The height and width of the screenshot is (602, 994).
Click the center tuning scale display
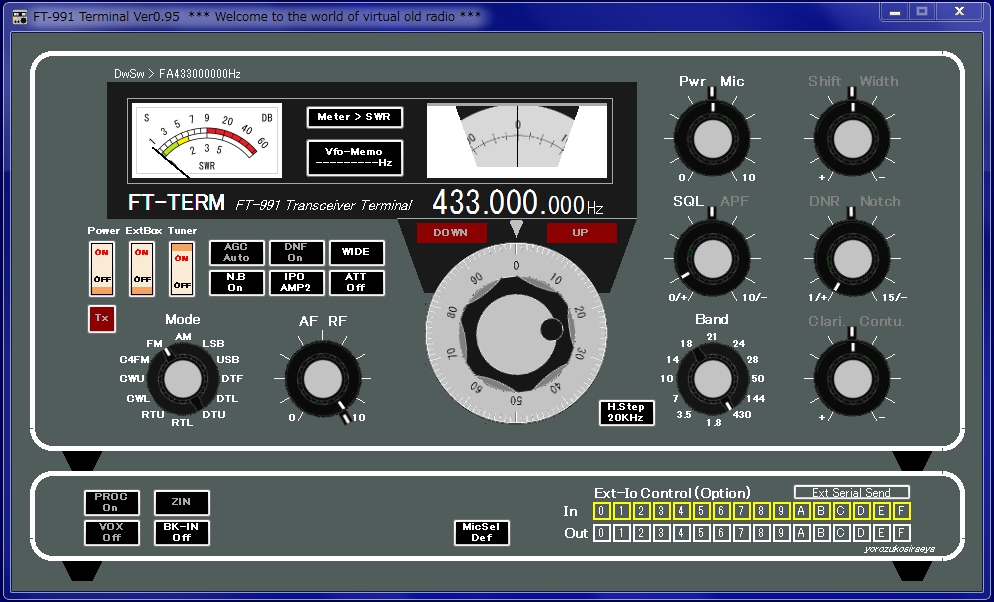[x=517, y=141]
